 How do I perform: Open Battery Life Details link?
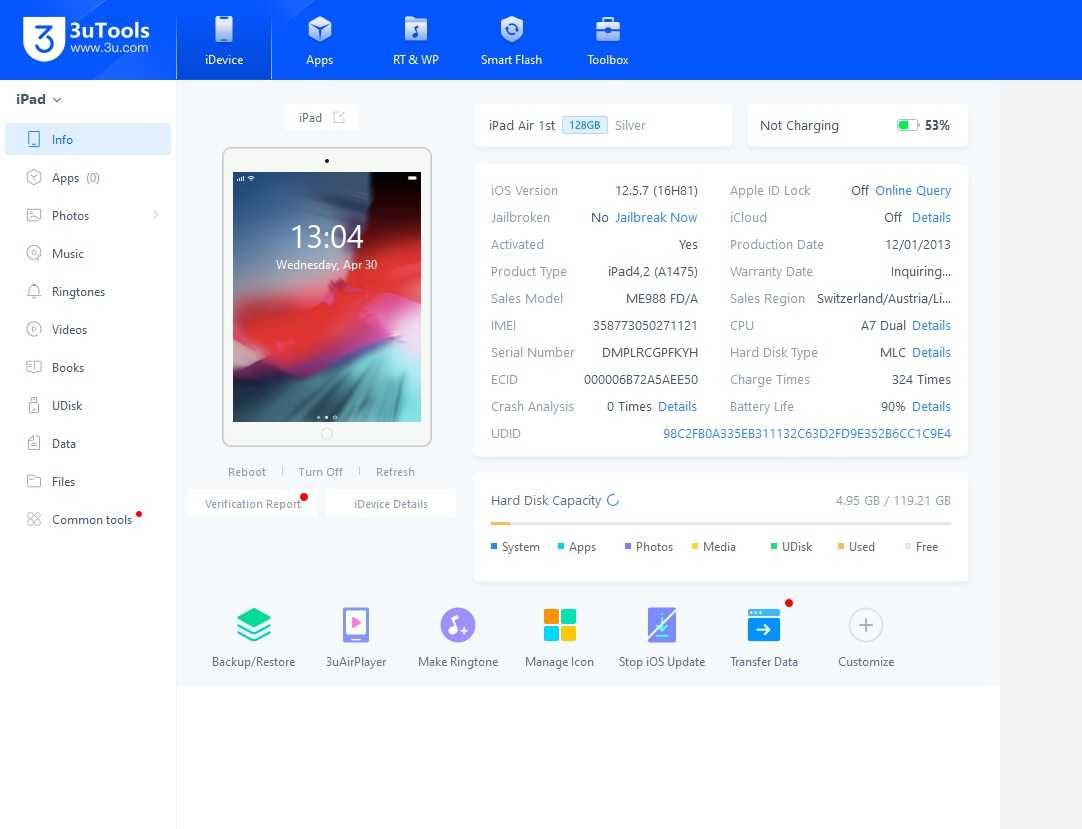point(931,407)
